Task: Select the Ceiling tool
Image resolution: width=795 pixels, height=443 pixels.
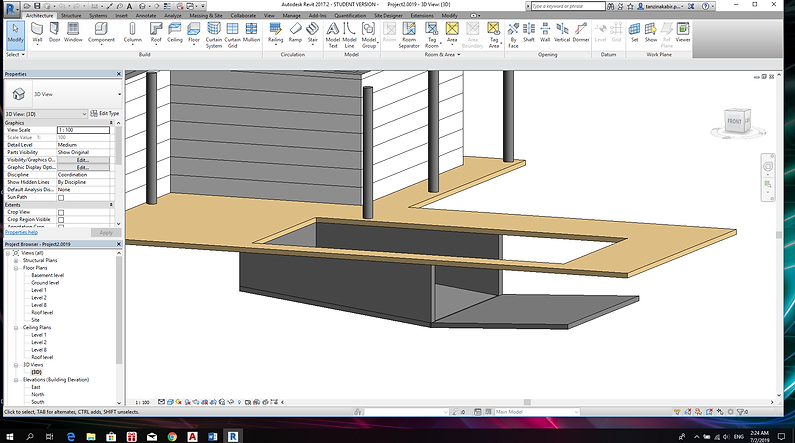Action: (174, 32)
